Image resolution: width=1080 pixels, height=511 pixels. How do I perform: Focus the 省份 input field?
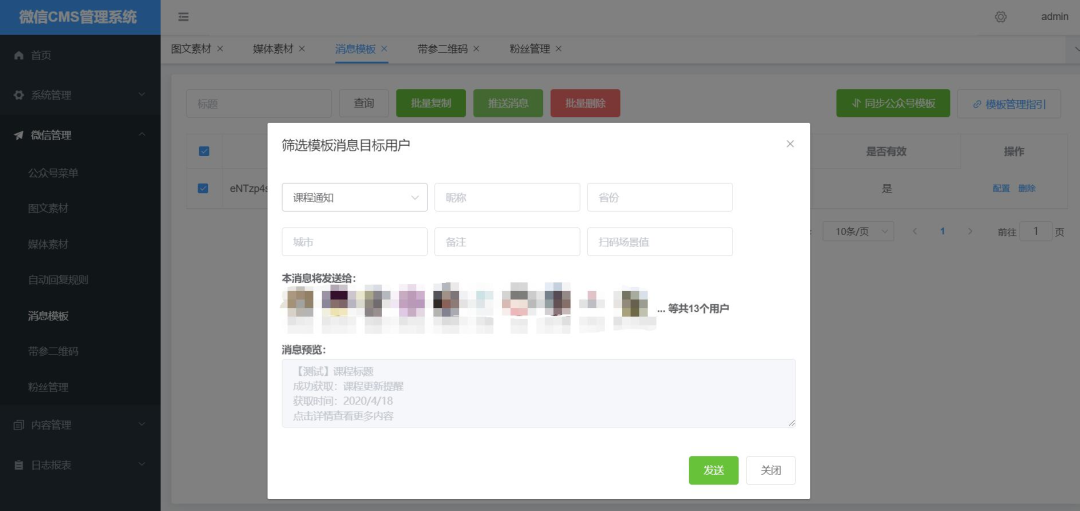point(660,198)
